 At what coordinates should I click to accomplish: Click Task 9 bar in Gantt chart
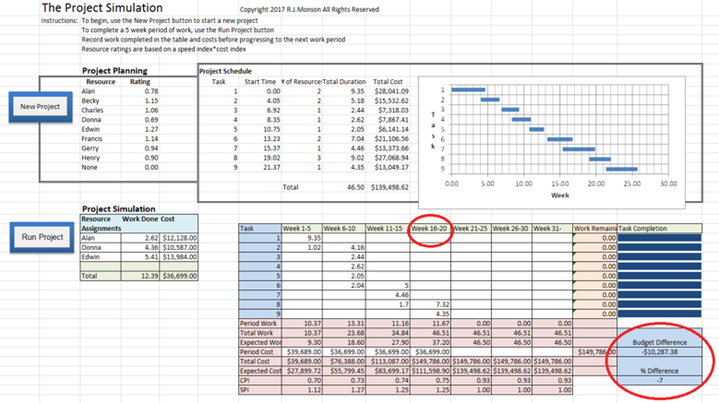click(x=621, y=169)
